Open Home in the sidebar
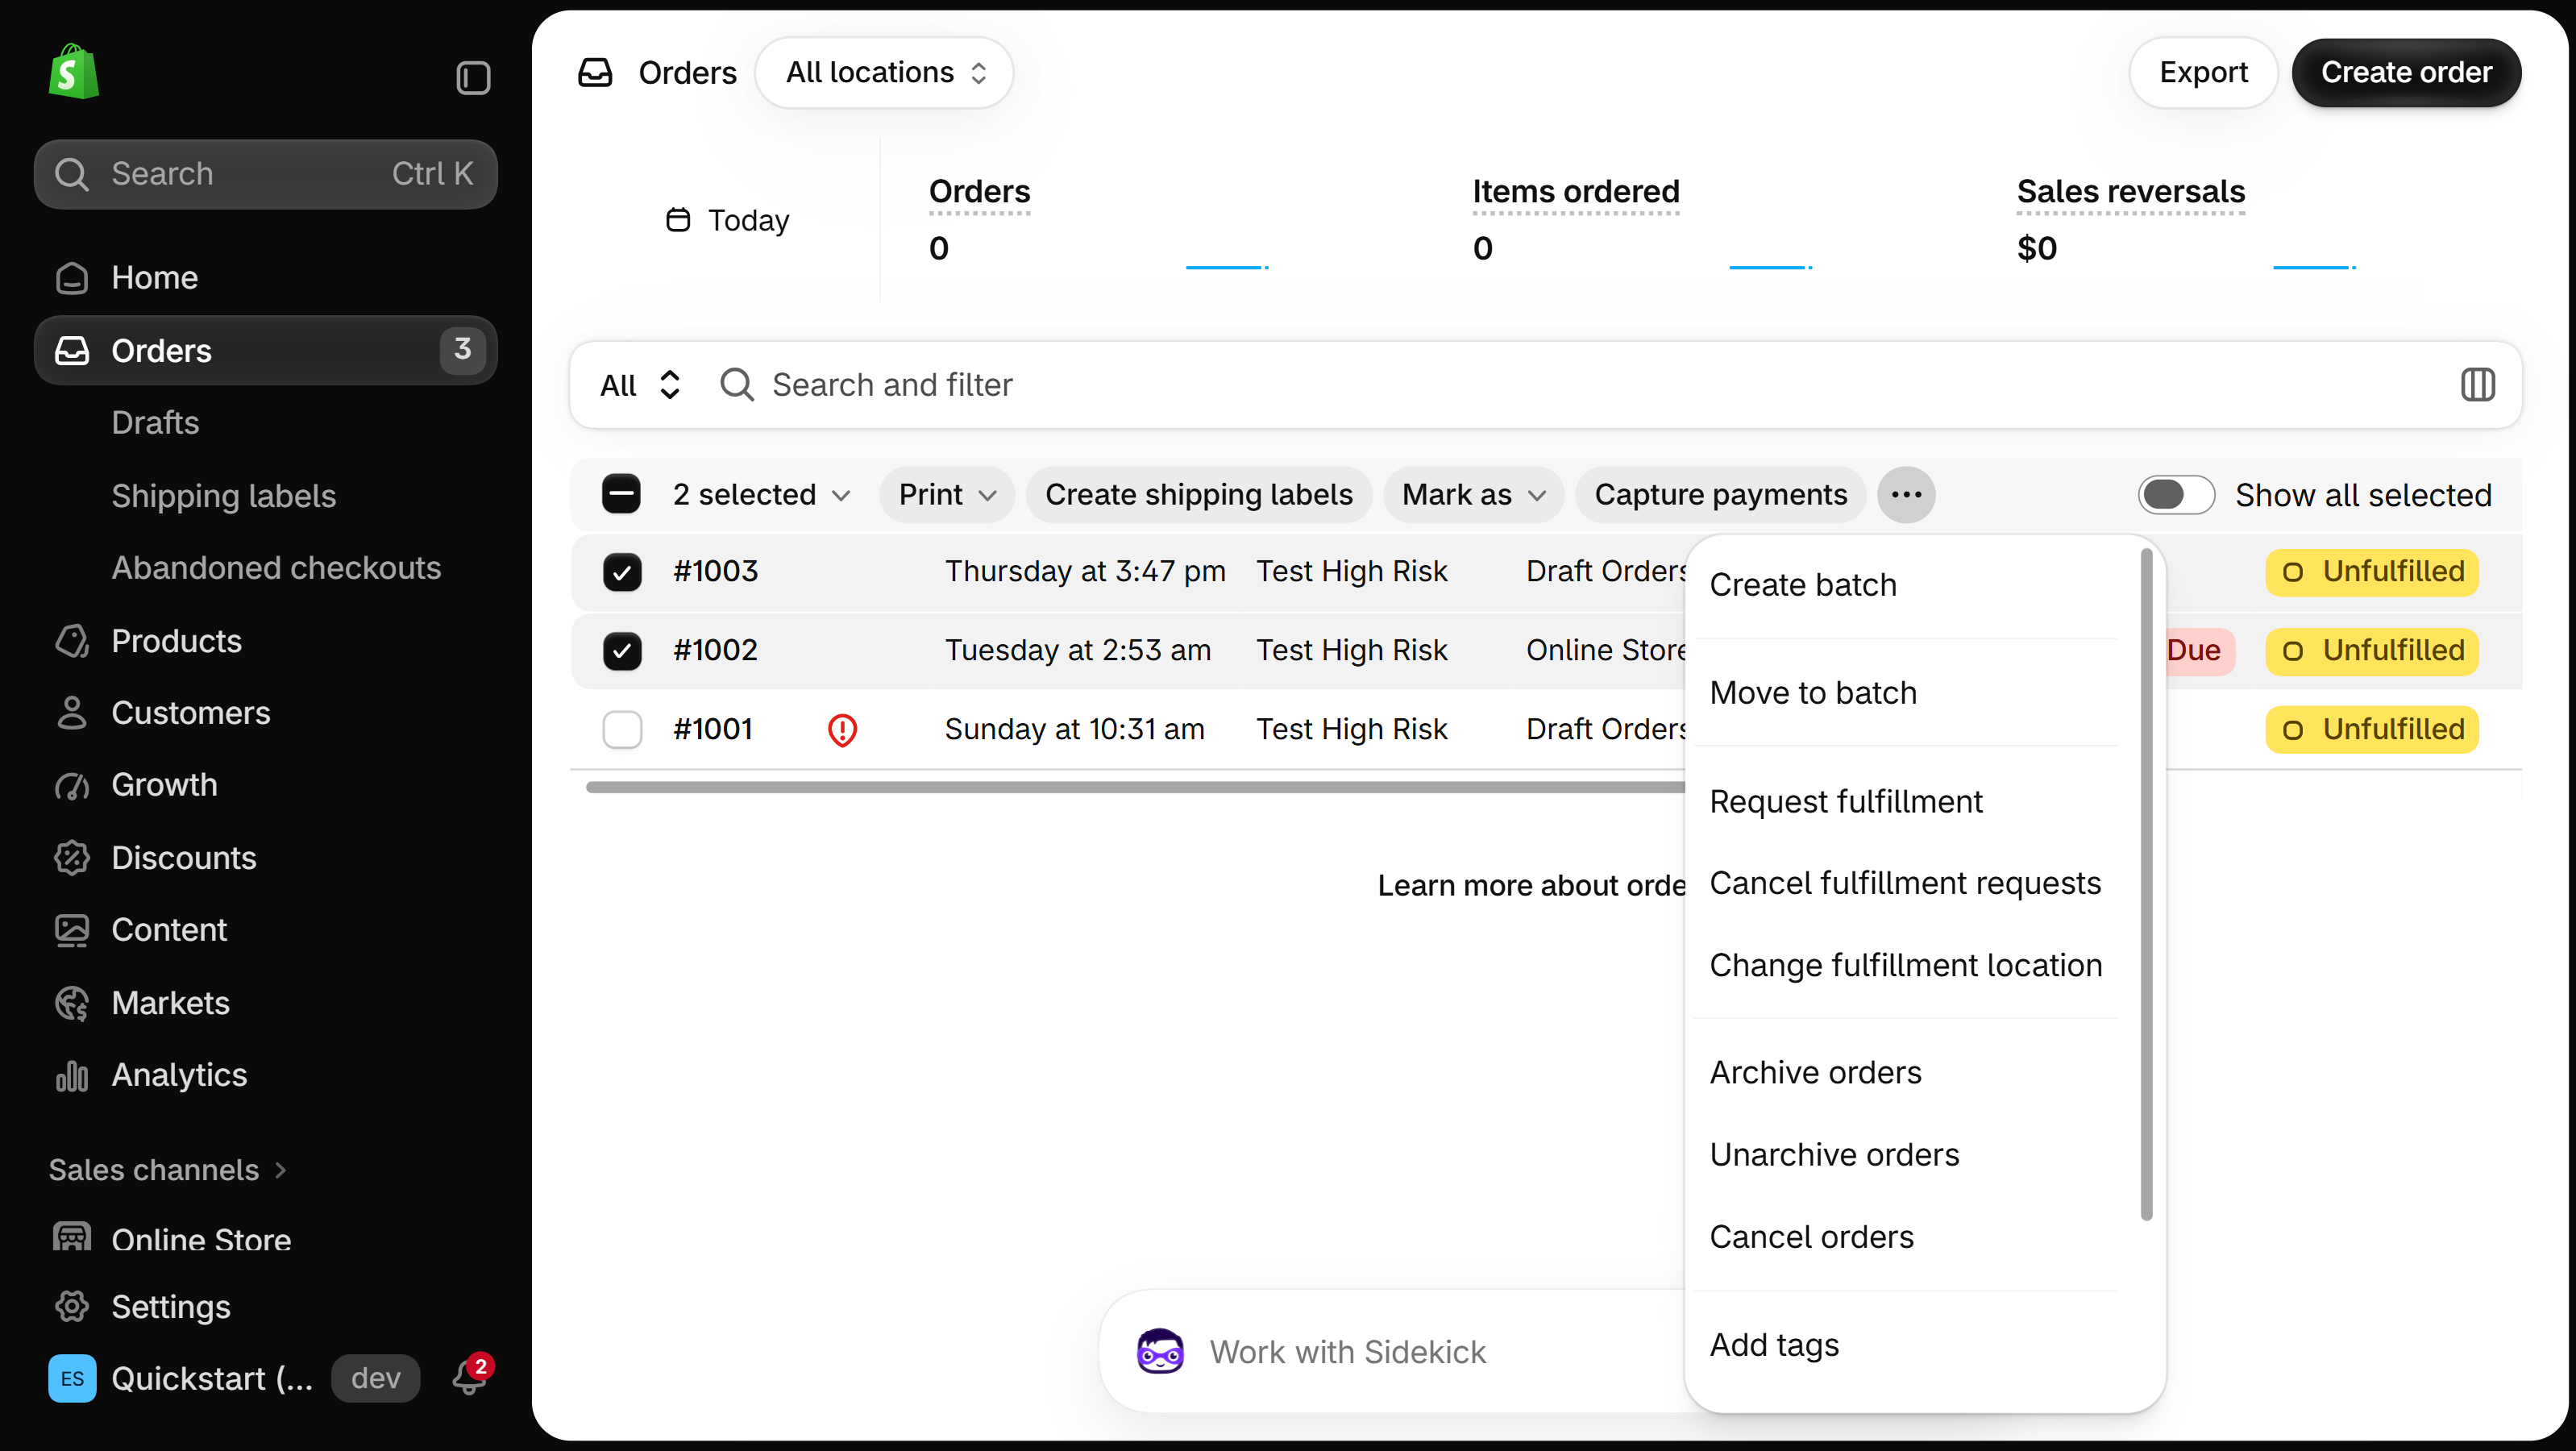 265,277
